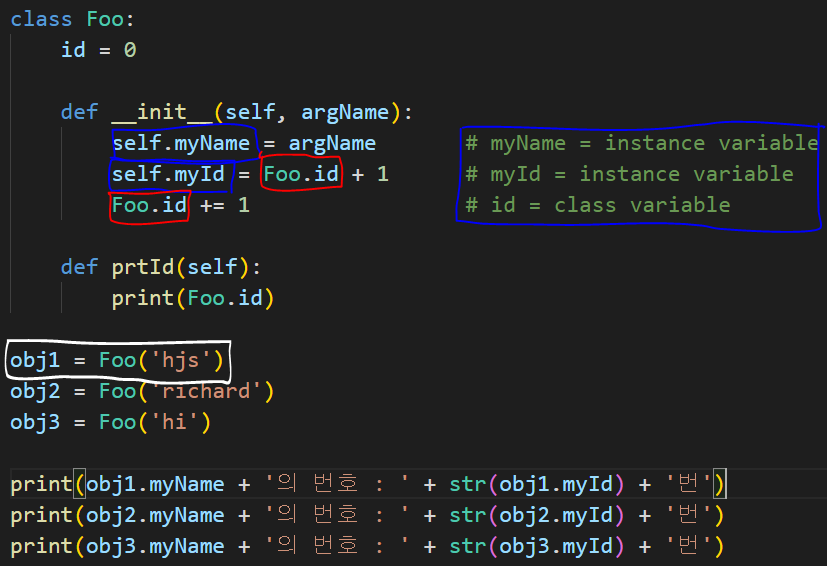This screenshot has height=566, width=827.
Task: Click the obj1 variable in its assignment line
Action: 35,361
